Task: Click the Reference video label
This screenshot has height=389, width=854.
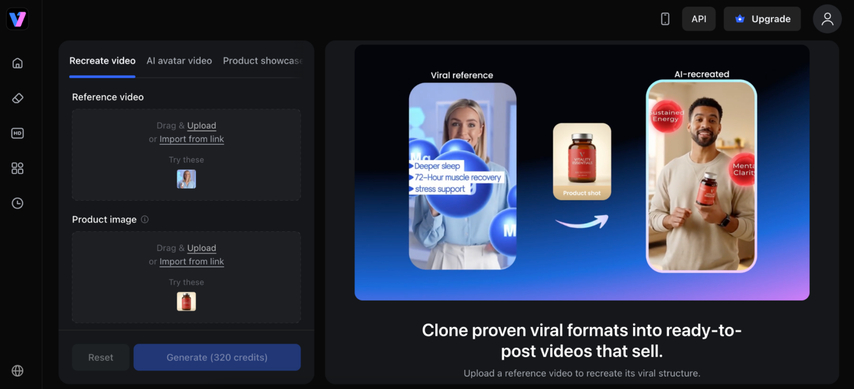Action: (108, 97)
